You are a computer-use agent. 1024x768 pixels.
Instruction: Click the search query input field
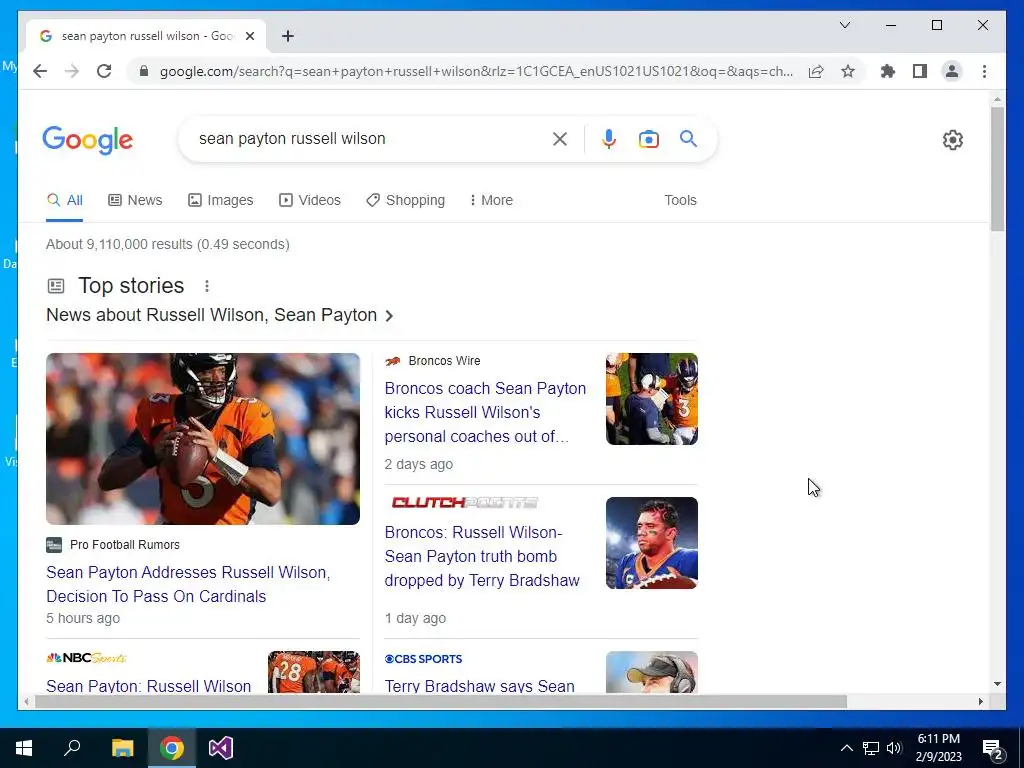click(x=369, y=138)
